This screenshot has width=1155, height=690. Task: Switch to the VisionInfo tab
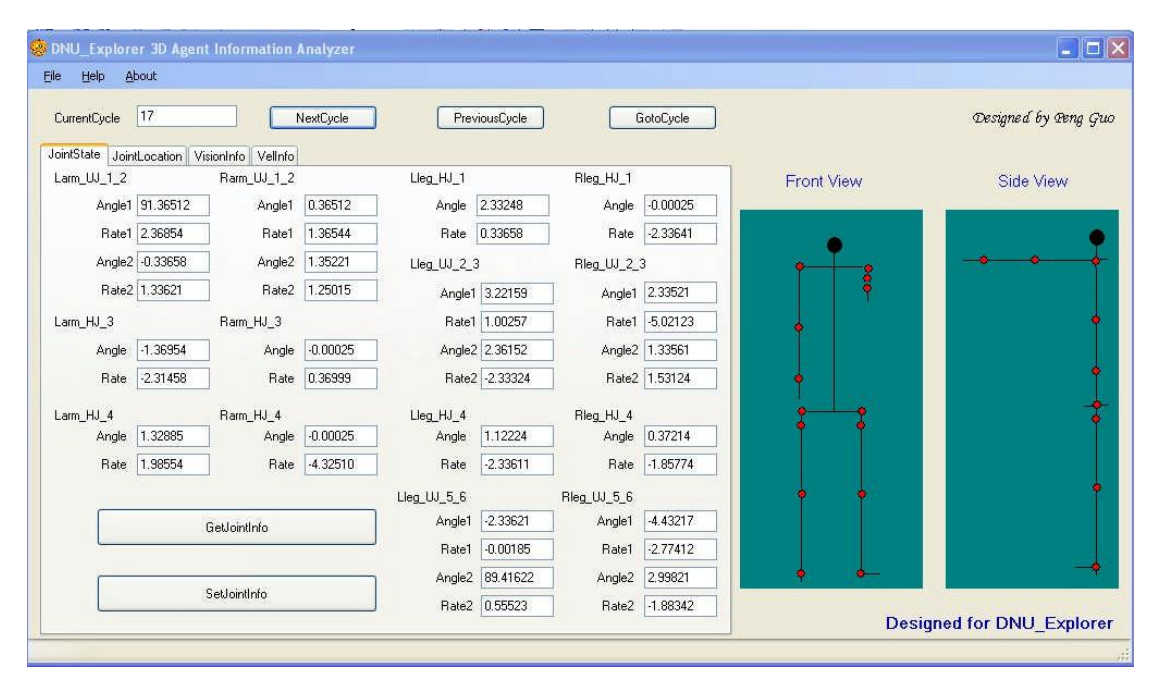click(220, 156)
